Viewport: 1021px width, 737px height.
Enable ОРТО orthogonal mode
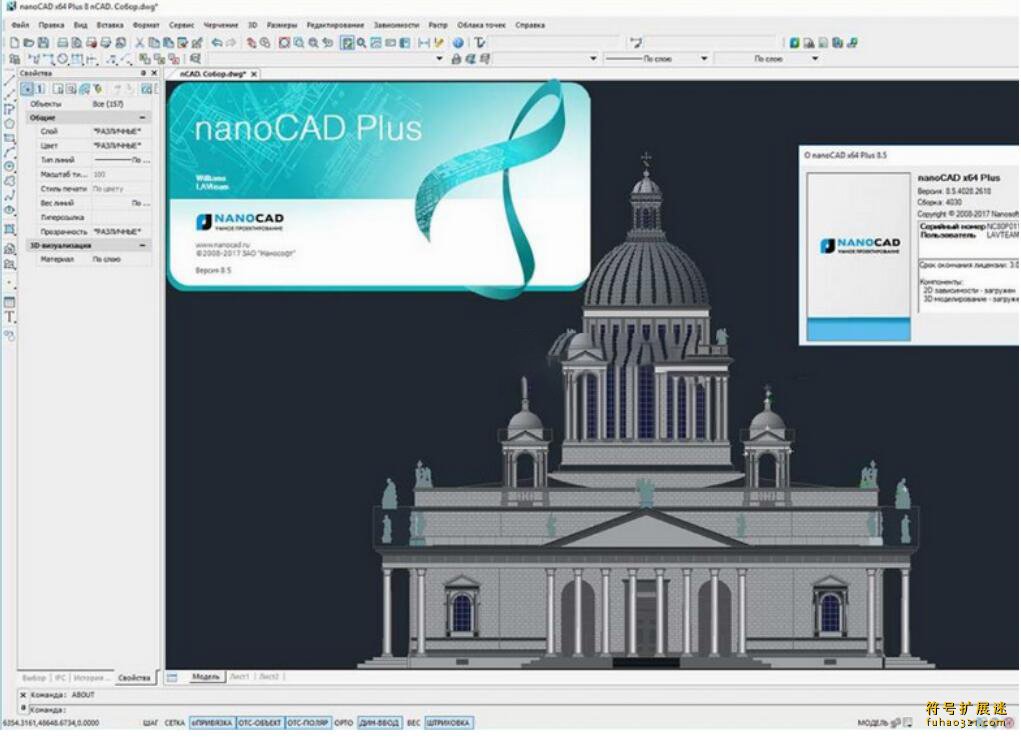[343, 723]
